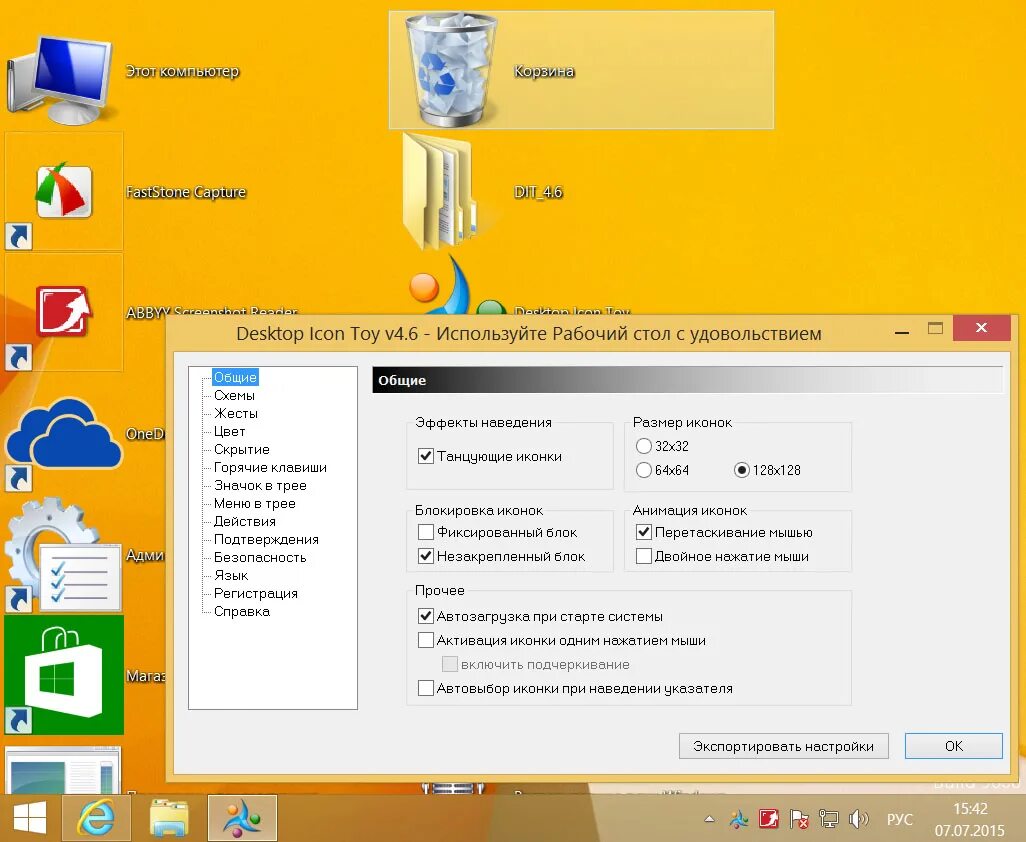Toggle Незакрепленный блок checkbox
This screenshot has height=842, width=1026.
tap(425, 556)
